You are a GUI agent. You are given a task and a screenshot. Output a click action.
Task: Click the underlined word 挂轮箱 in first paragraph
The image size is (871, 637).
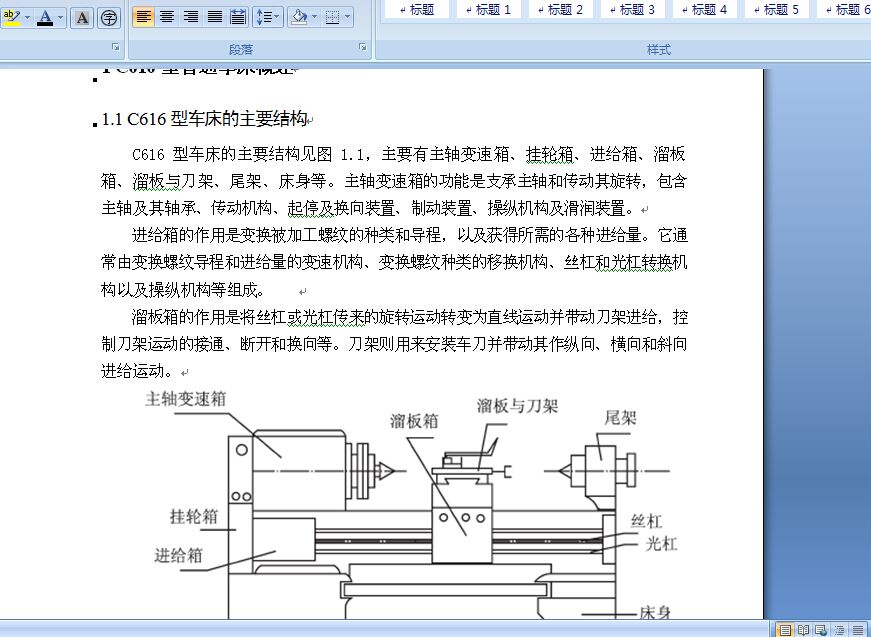[549, 154]
